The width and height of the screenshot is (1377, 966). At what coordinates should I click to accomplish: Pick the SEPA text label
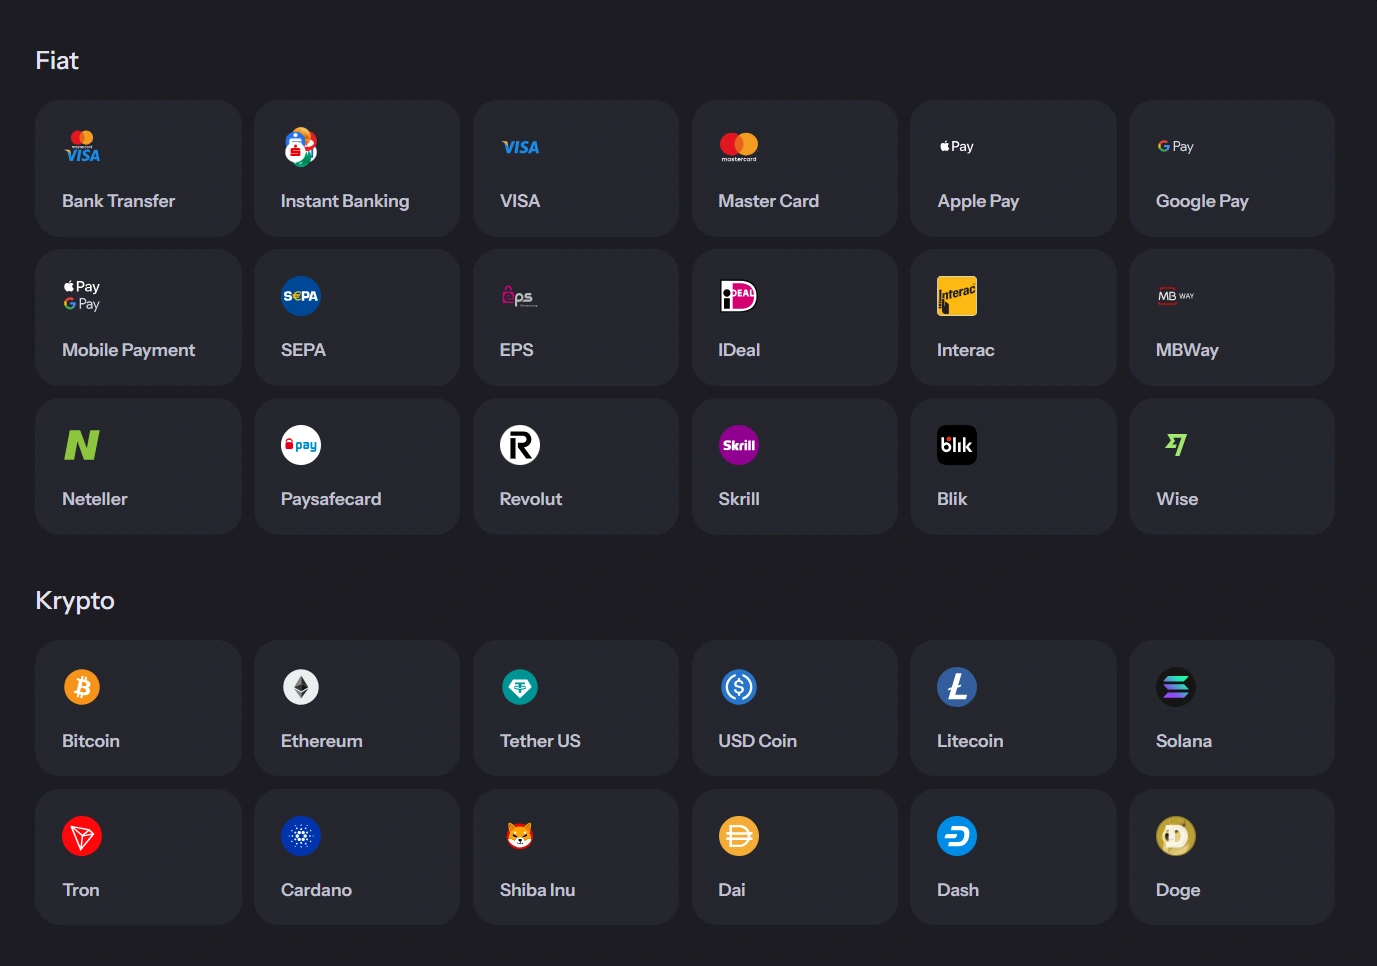(303, 350)
